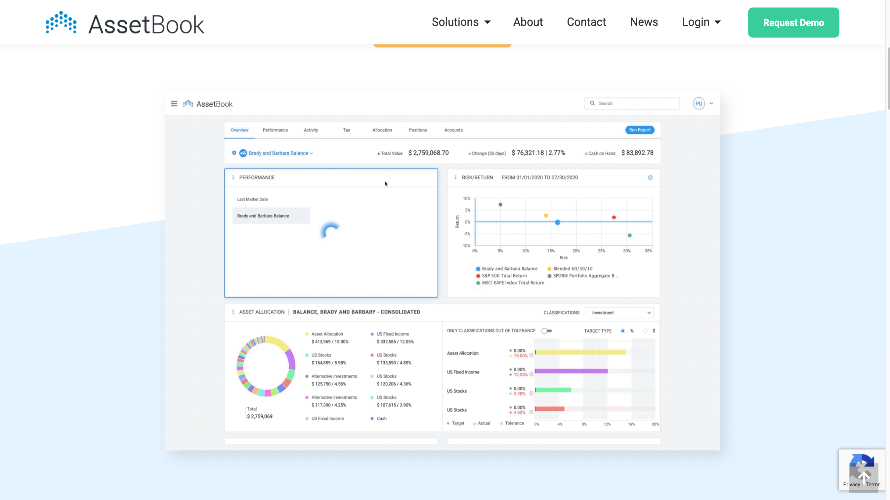Screen dimensions: 890x500
Task: Click the settings icon before Brady and Barbara Balance
Action: pos(234,153)
